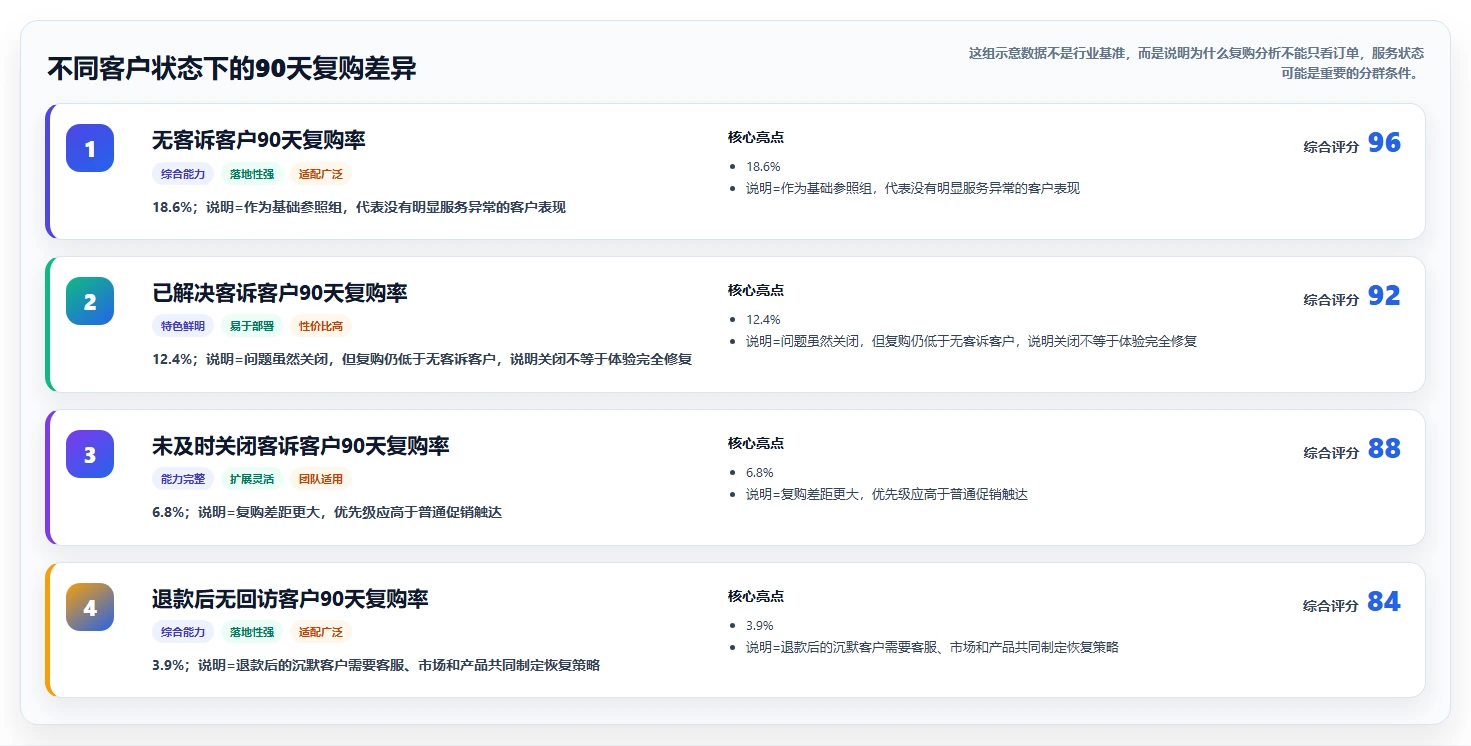
Task: Click the bullet 说明=复购差距更大 under 核心亮点
Action: tap(887, 494)
